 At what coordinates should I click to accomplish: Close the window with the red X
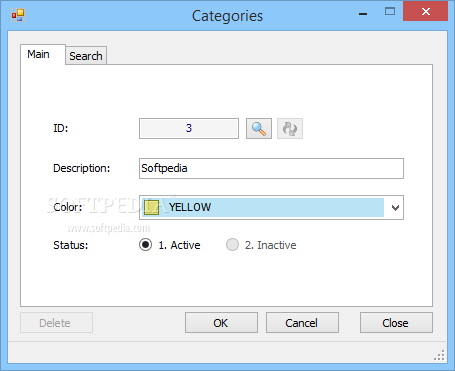coord(425,12)
